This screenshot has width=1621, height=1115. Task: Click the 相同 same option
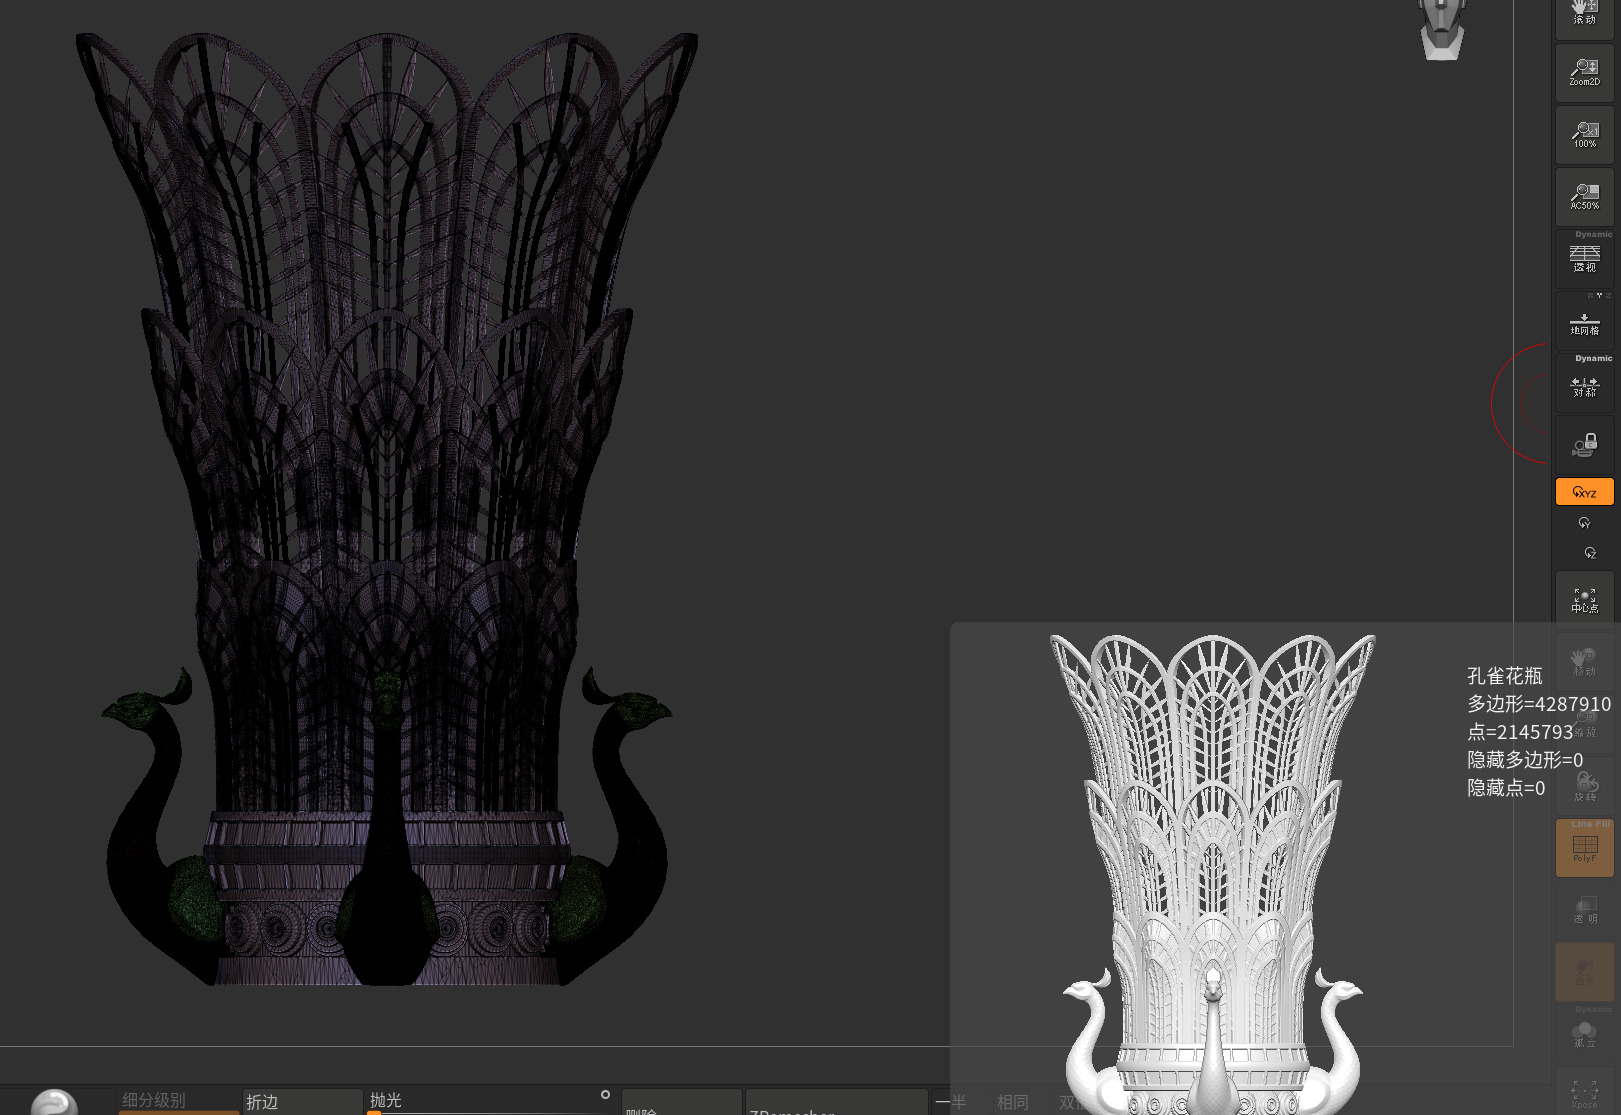tap(1013, 1102)
